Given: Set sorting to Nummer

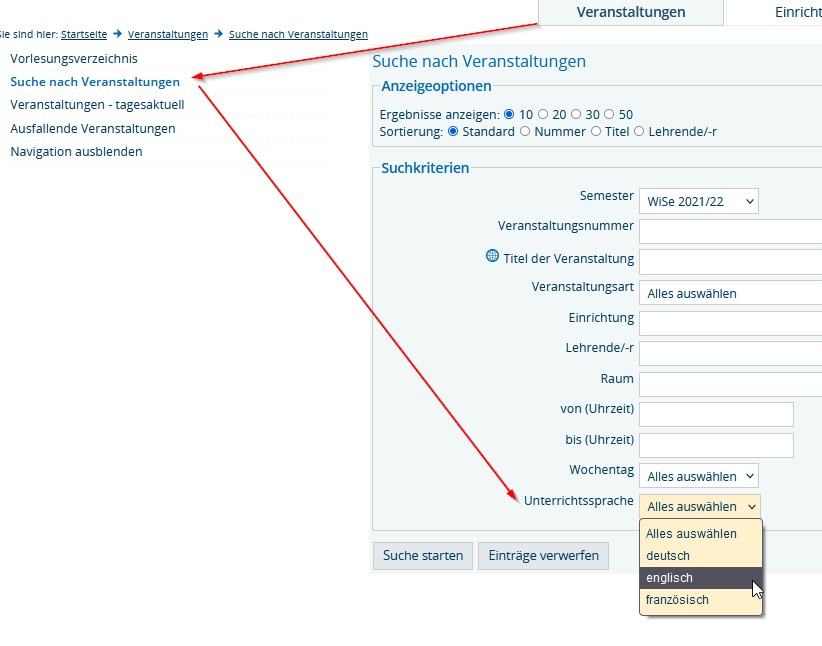Looking at the screenshot, I should (x=525, y=131).
